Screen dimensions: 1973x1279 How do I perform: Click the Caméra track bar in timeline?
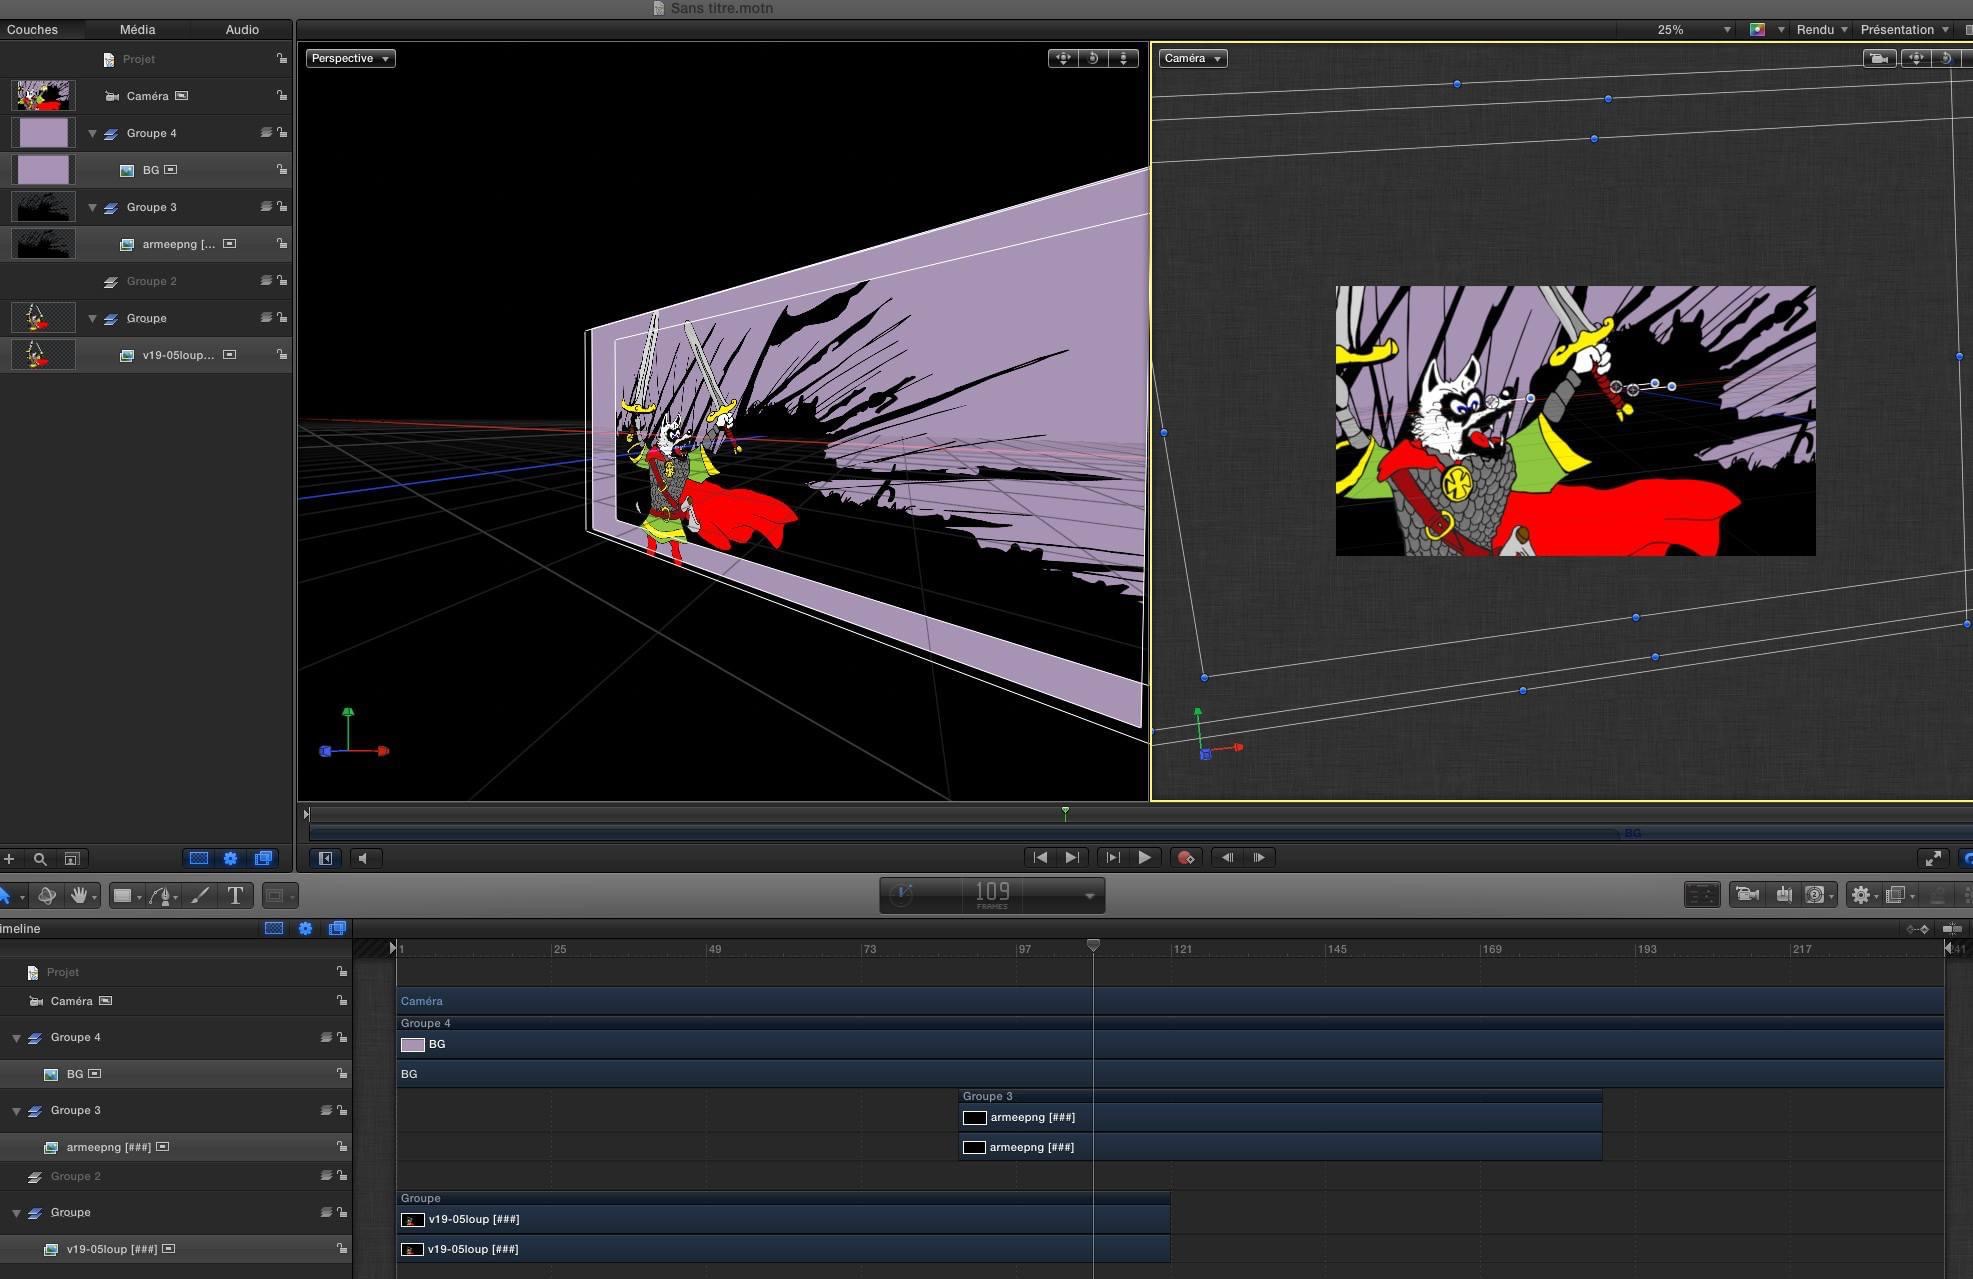tap(1170, 1001)
